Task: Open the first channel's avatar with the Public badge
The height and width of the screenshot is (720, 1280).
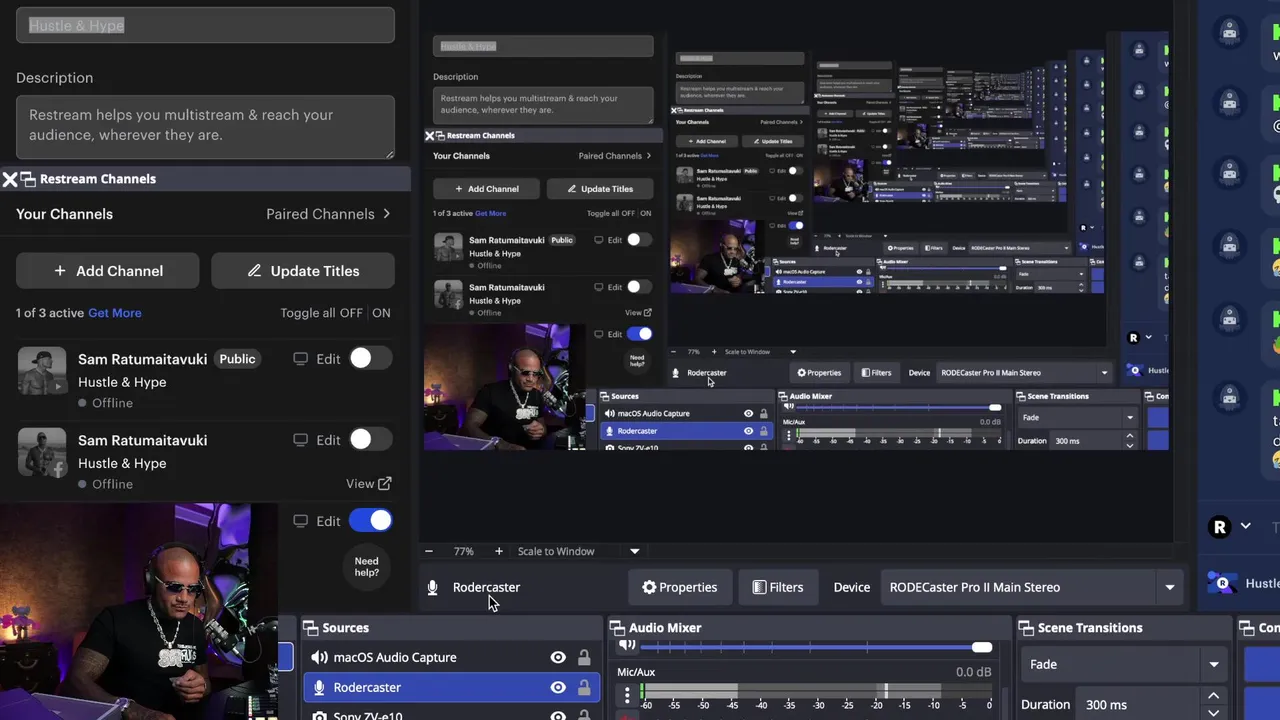Action: click(42, 372)
